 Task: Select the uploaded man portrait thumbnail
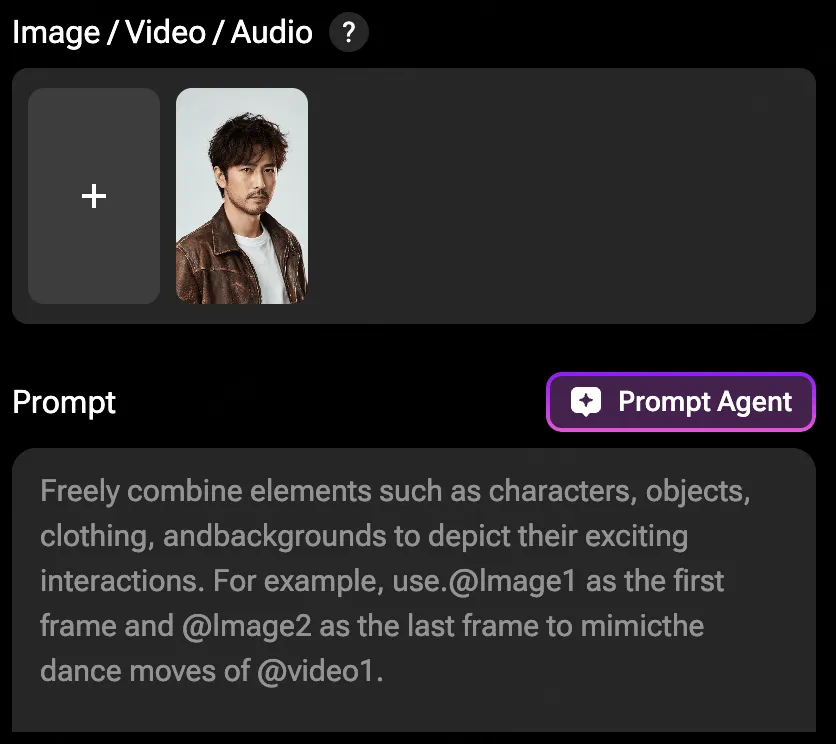242,196
